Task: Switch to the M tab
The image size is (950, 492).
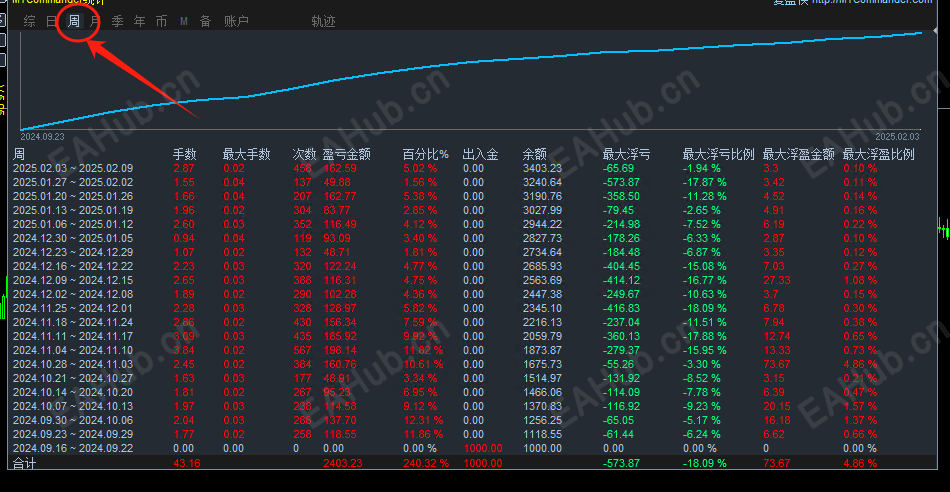Action: 184,22
